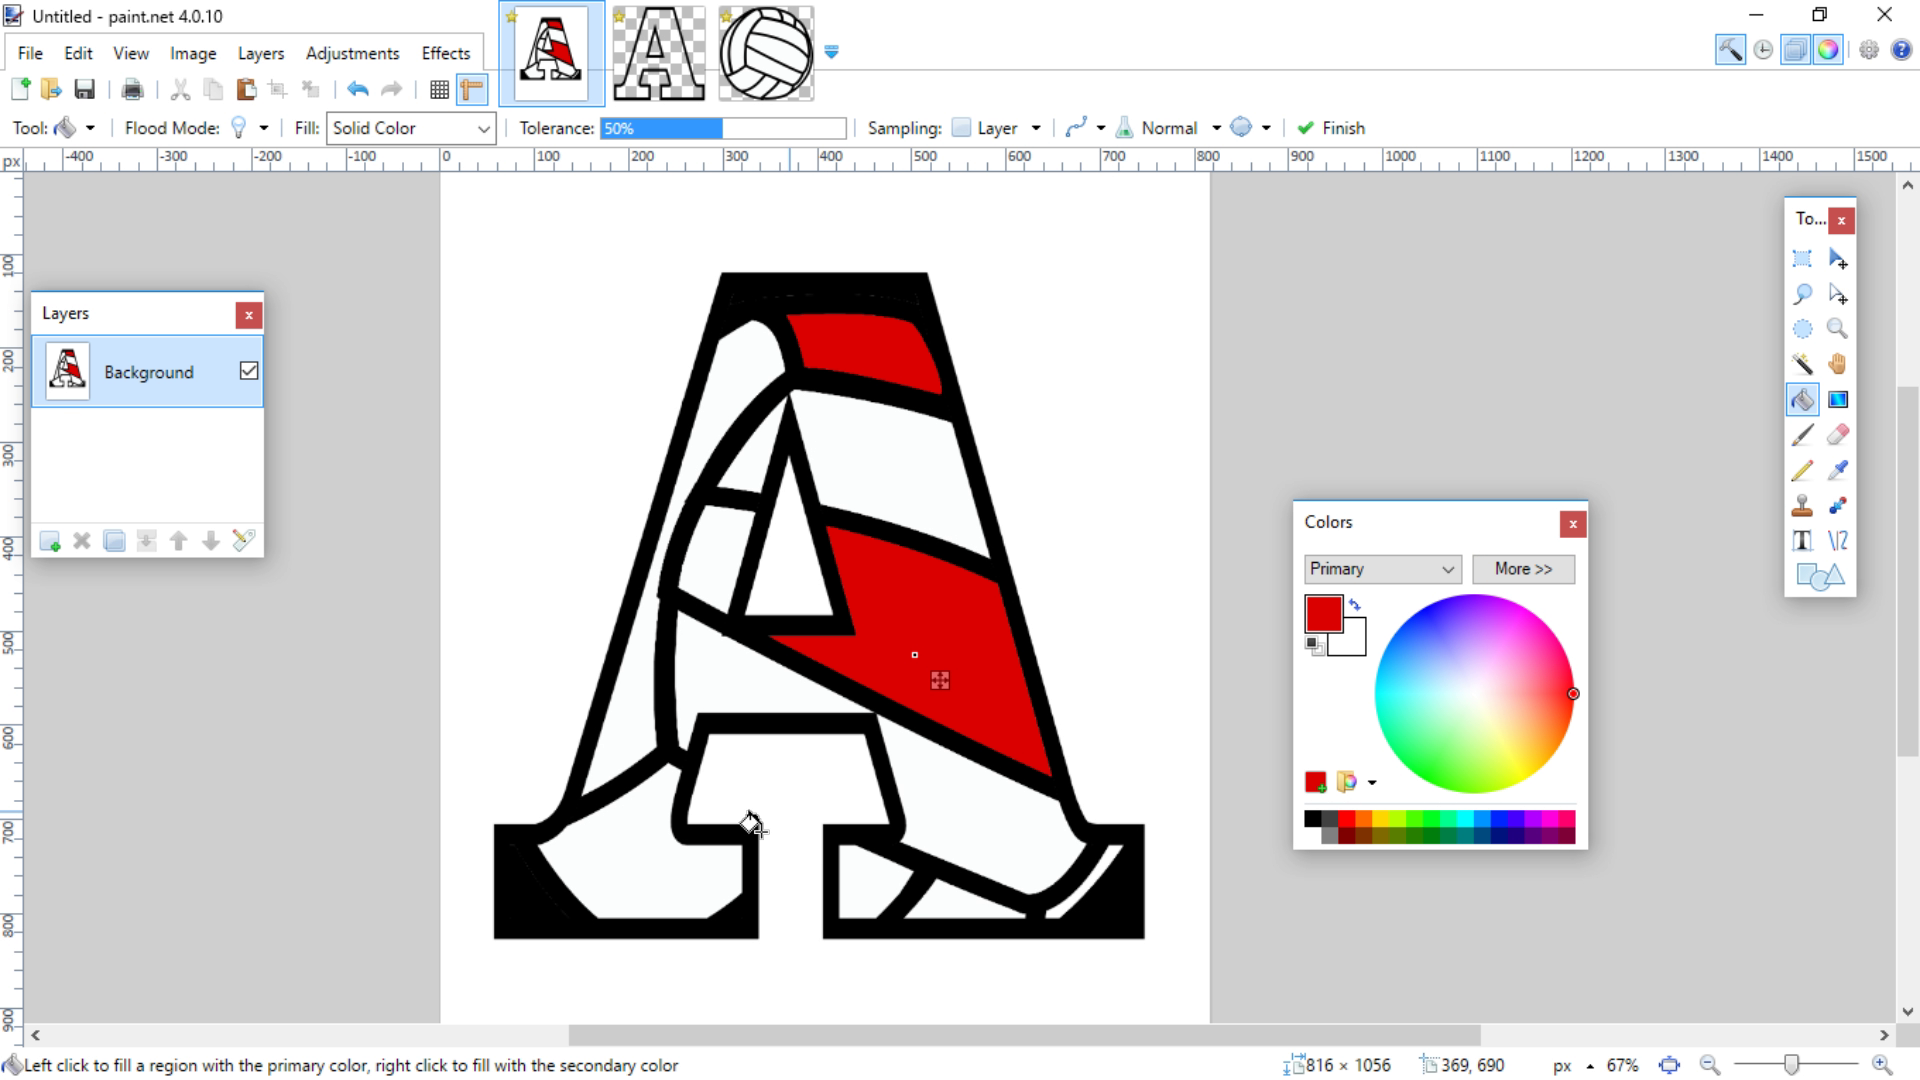
Task: Expand the image list arrow
Action: [x=831, y=52]
